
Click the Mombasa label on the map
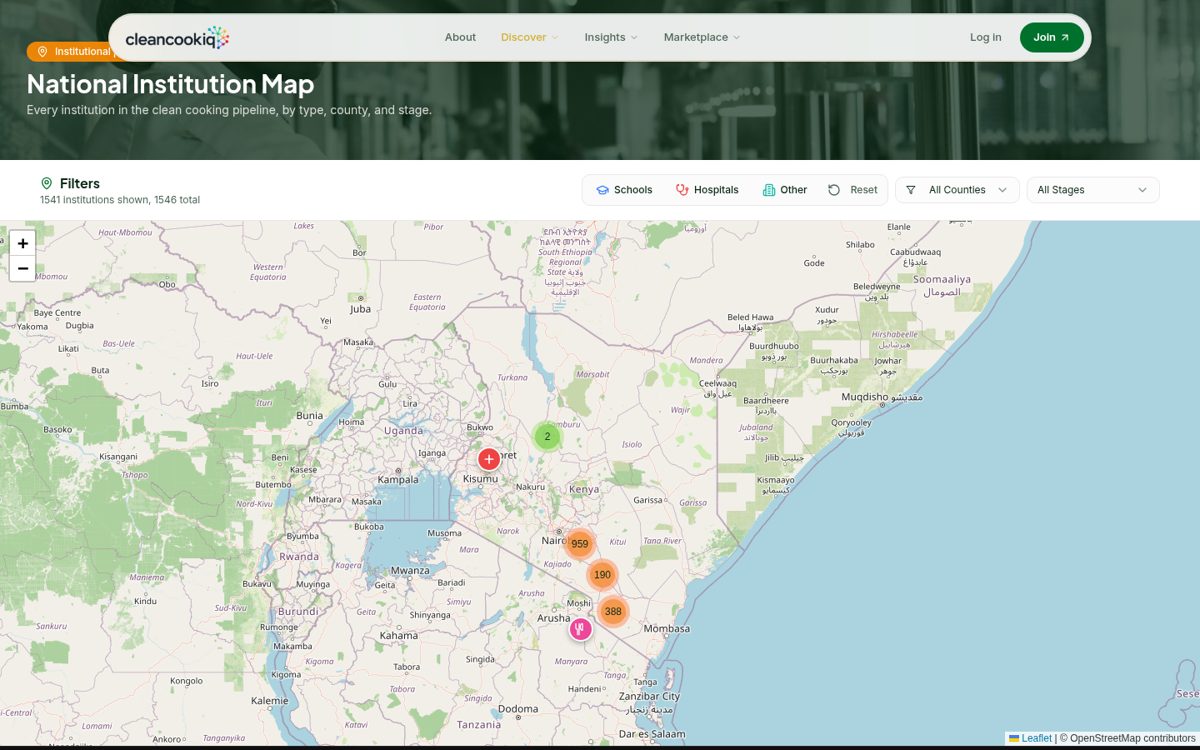[x=667, y=629]
